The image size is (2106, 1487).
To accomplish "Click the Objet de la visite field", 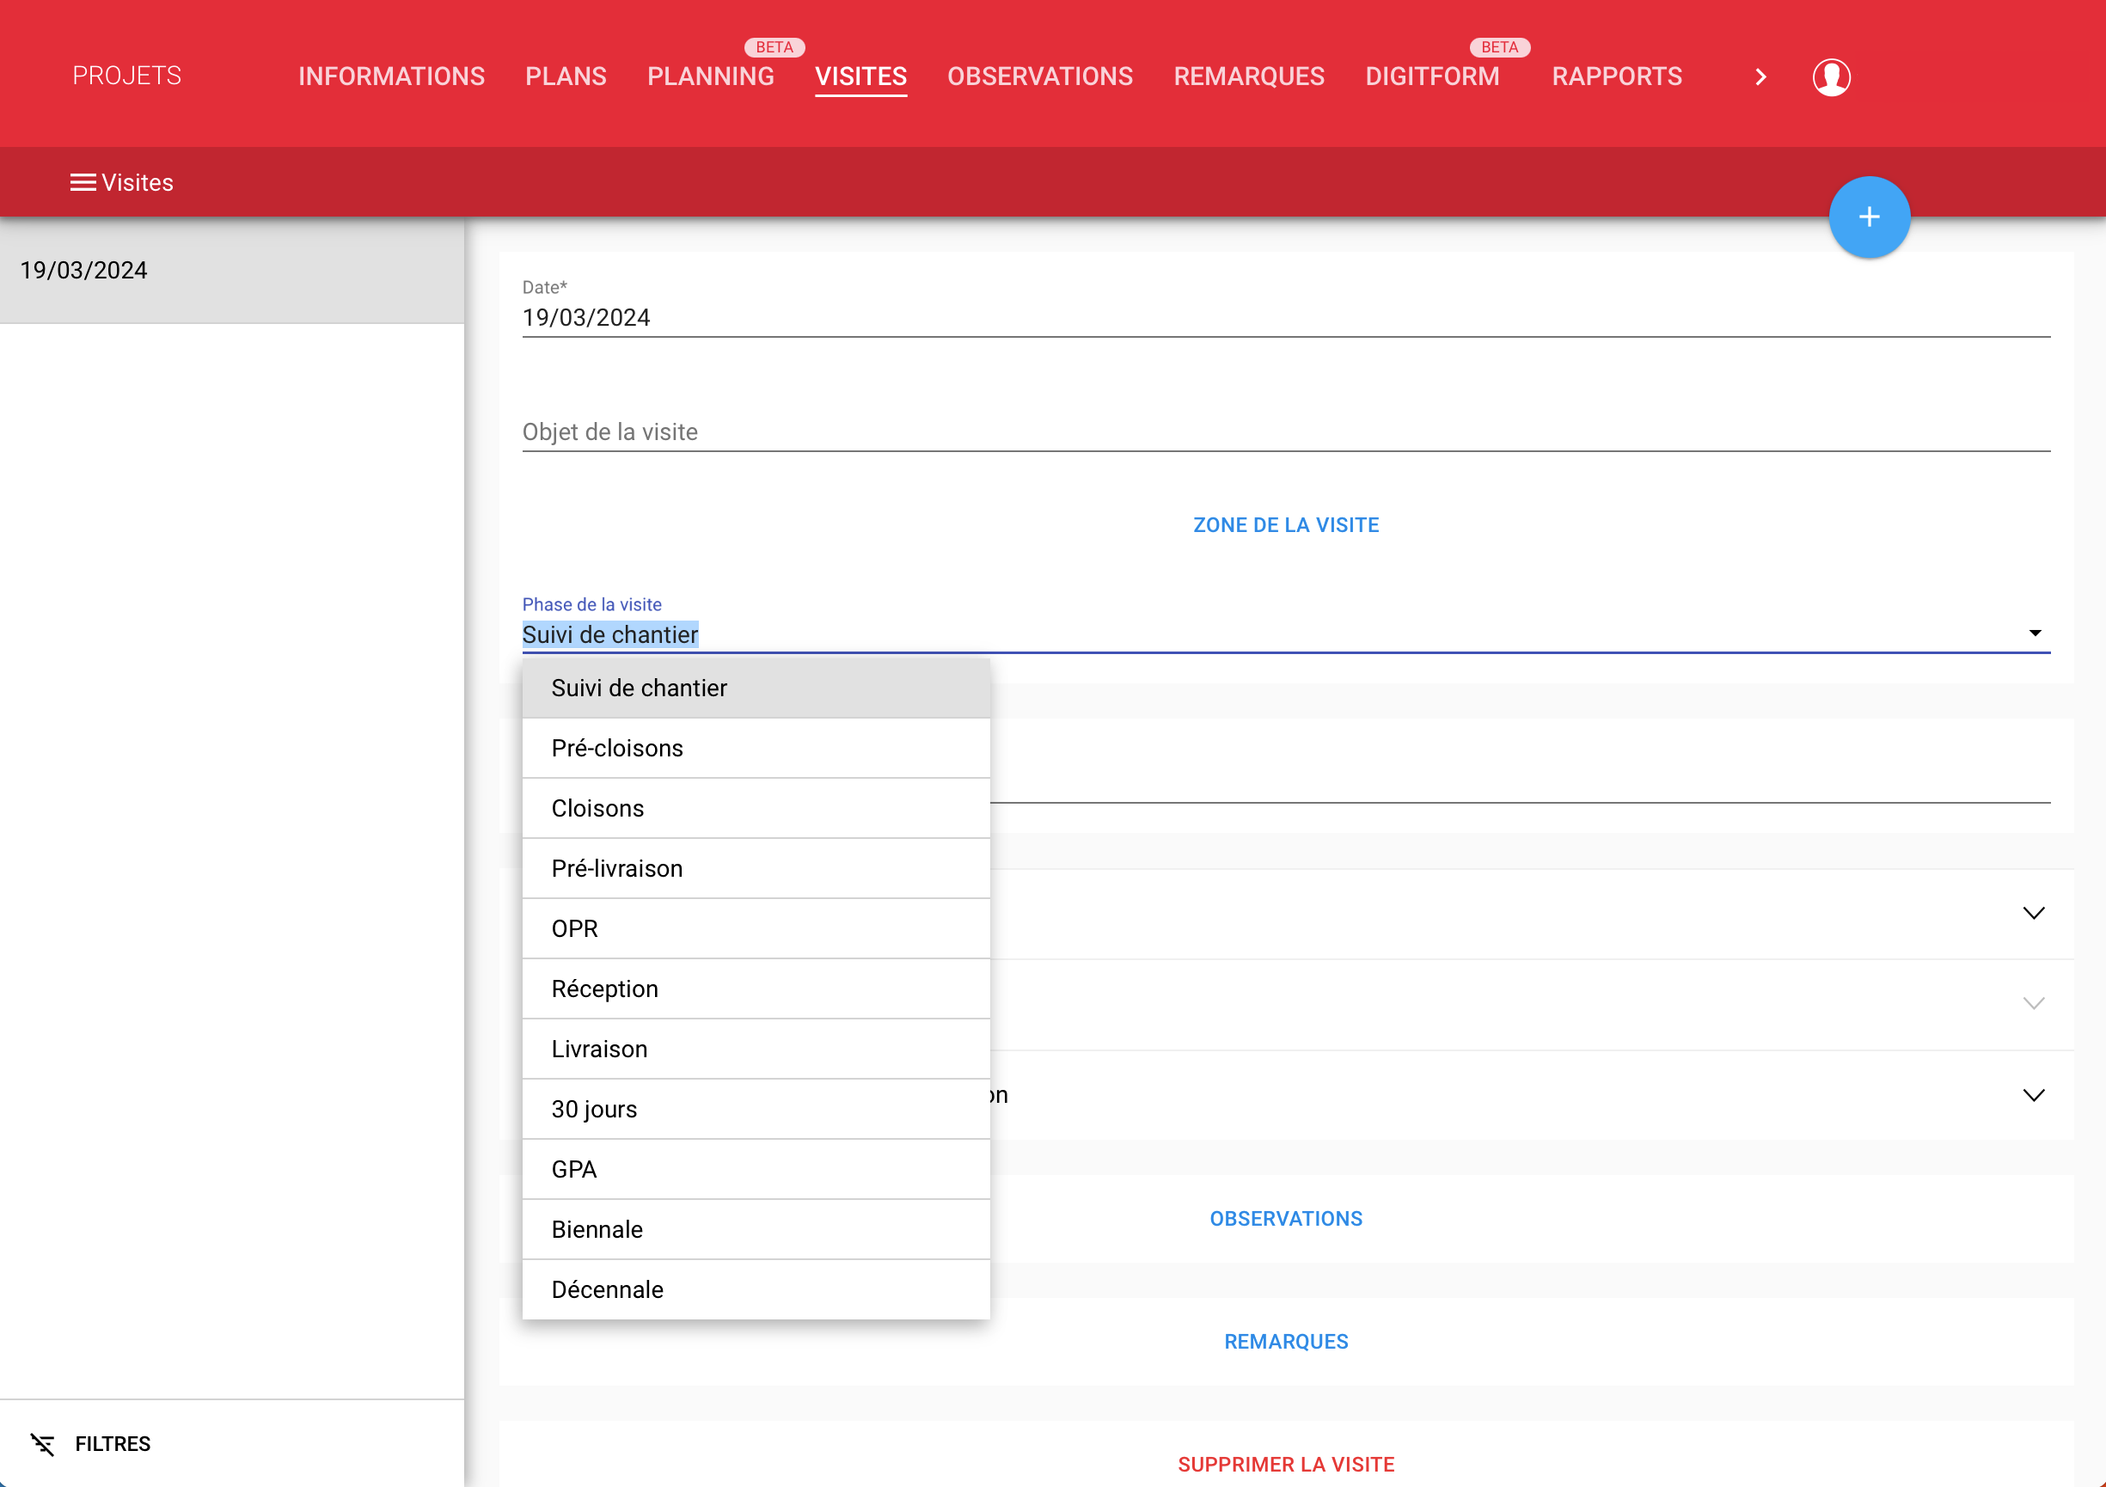I will pyautogui.click(x=1285, y=432).
